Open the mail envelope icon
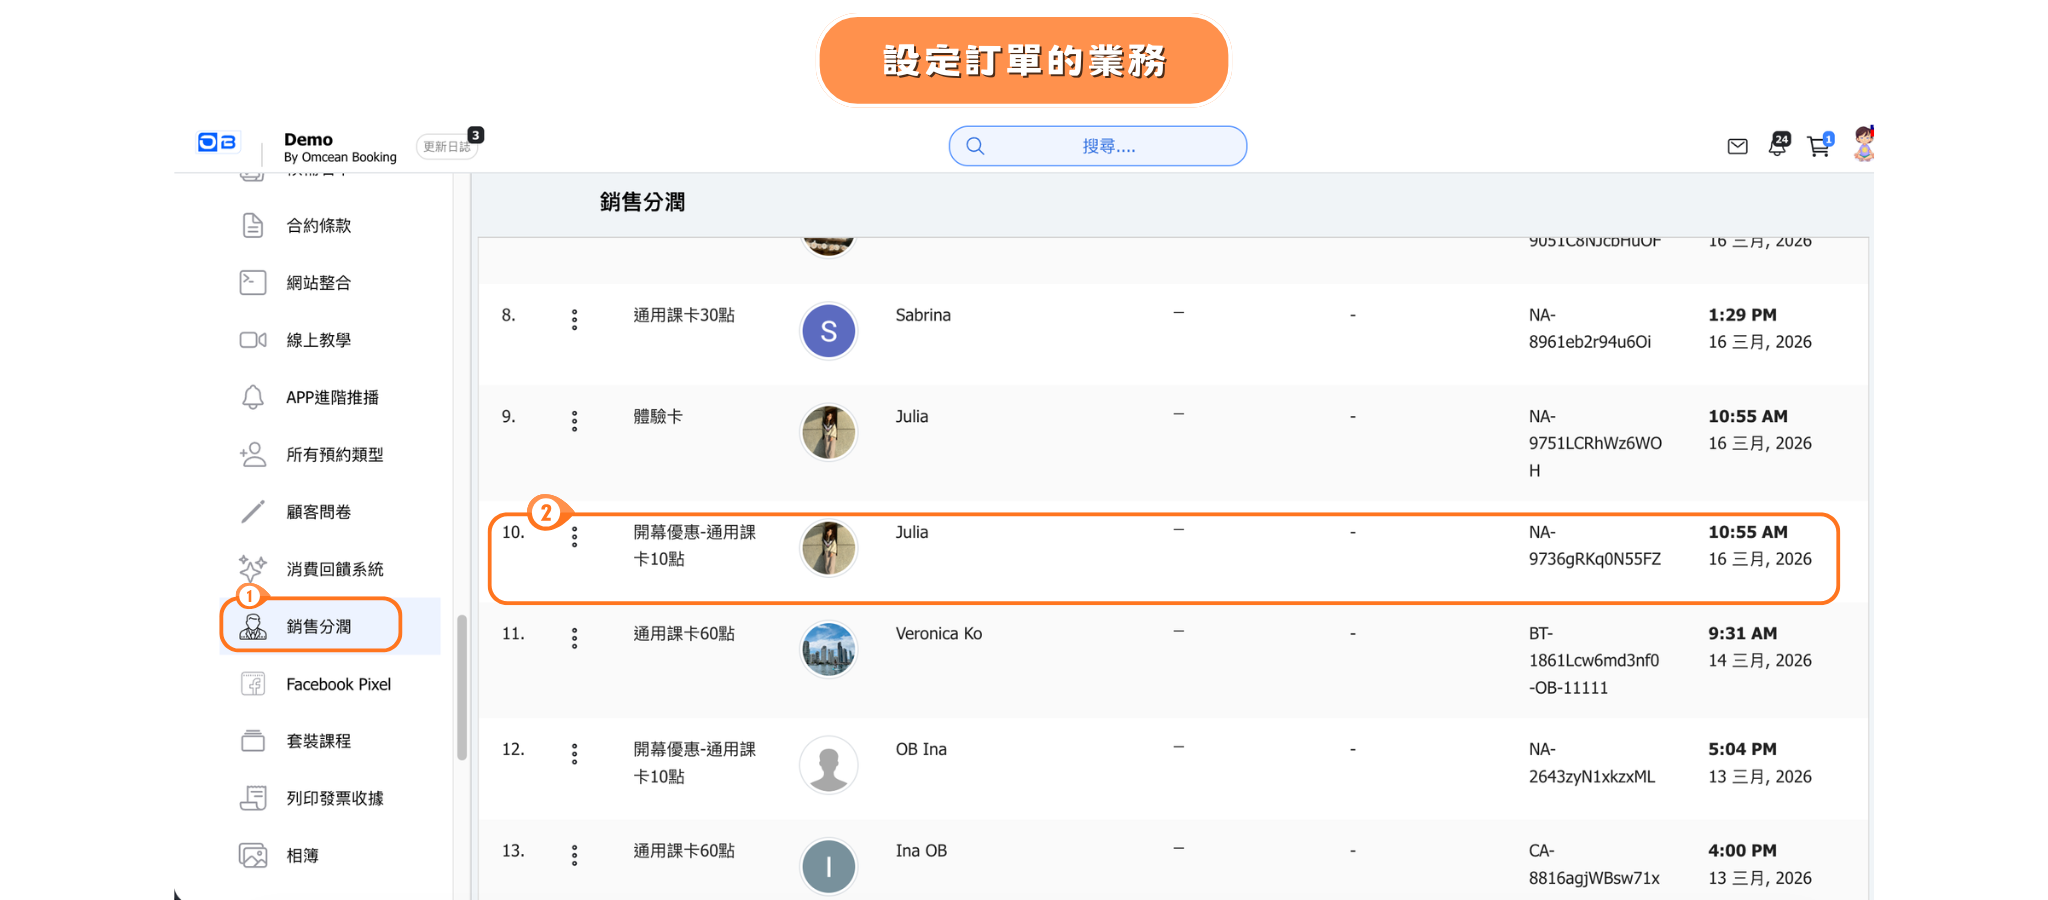This screenshot has height=900, width=2048. click(x=1737, y=147)
